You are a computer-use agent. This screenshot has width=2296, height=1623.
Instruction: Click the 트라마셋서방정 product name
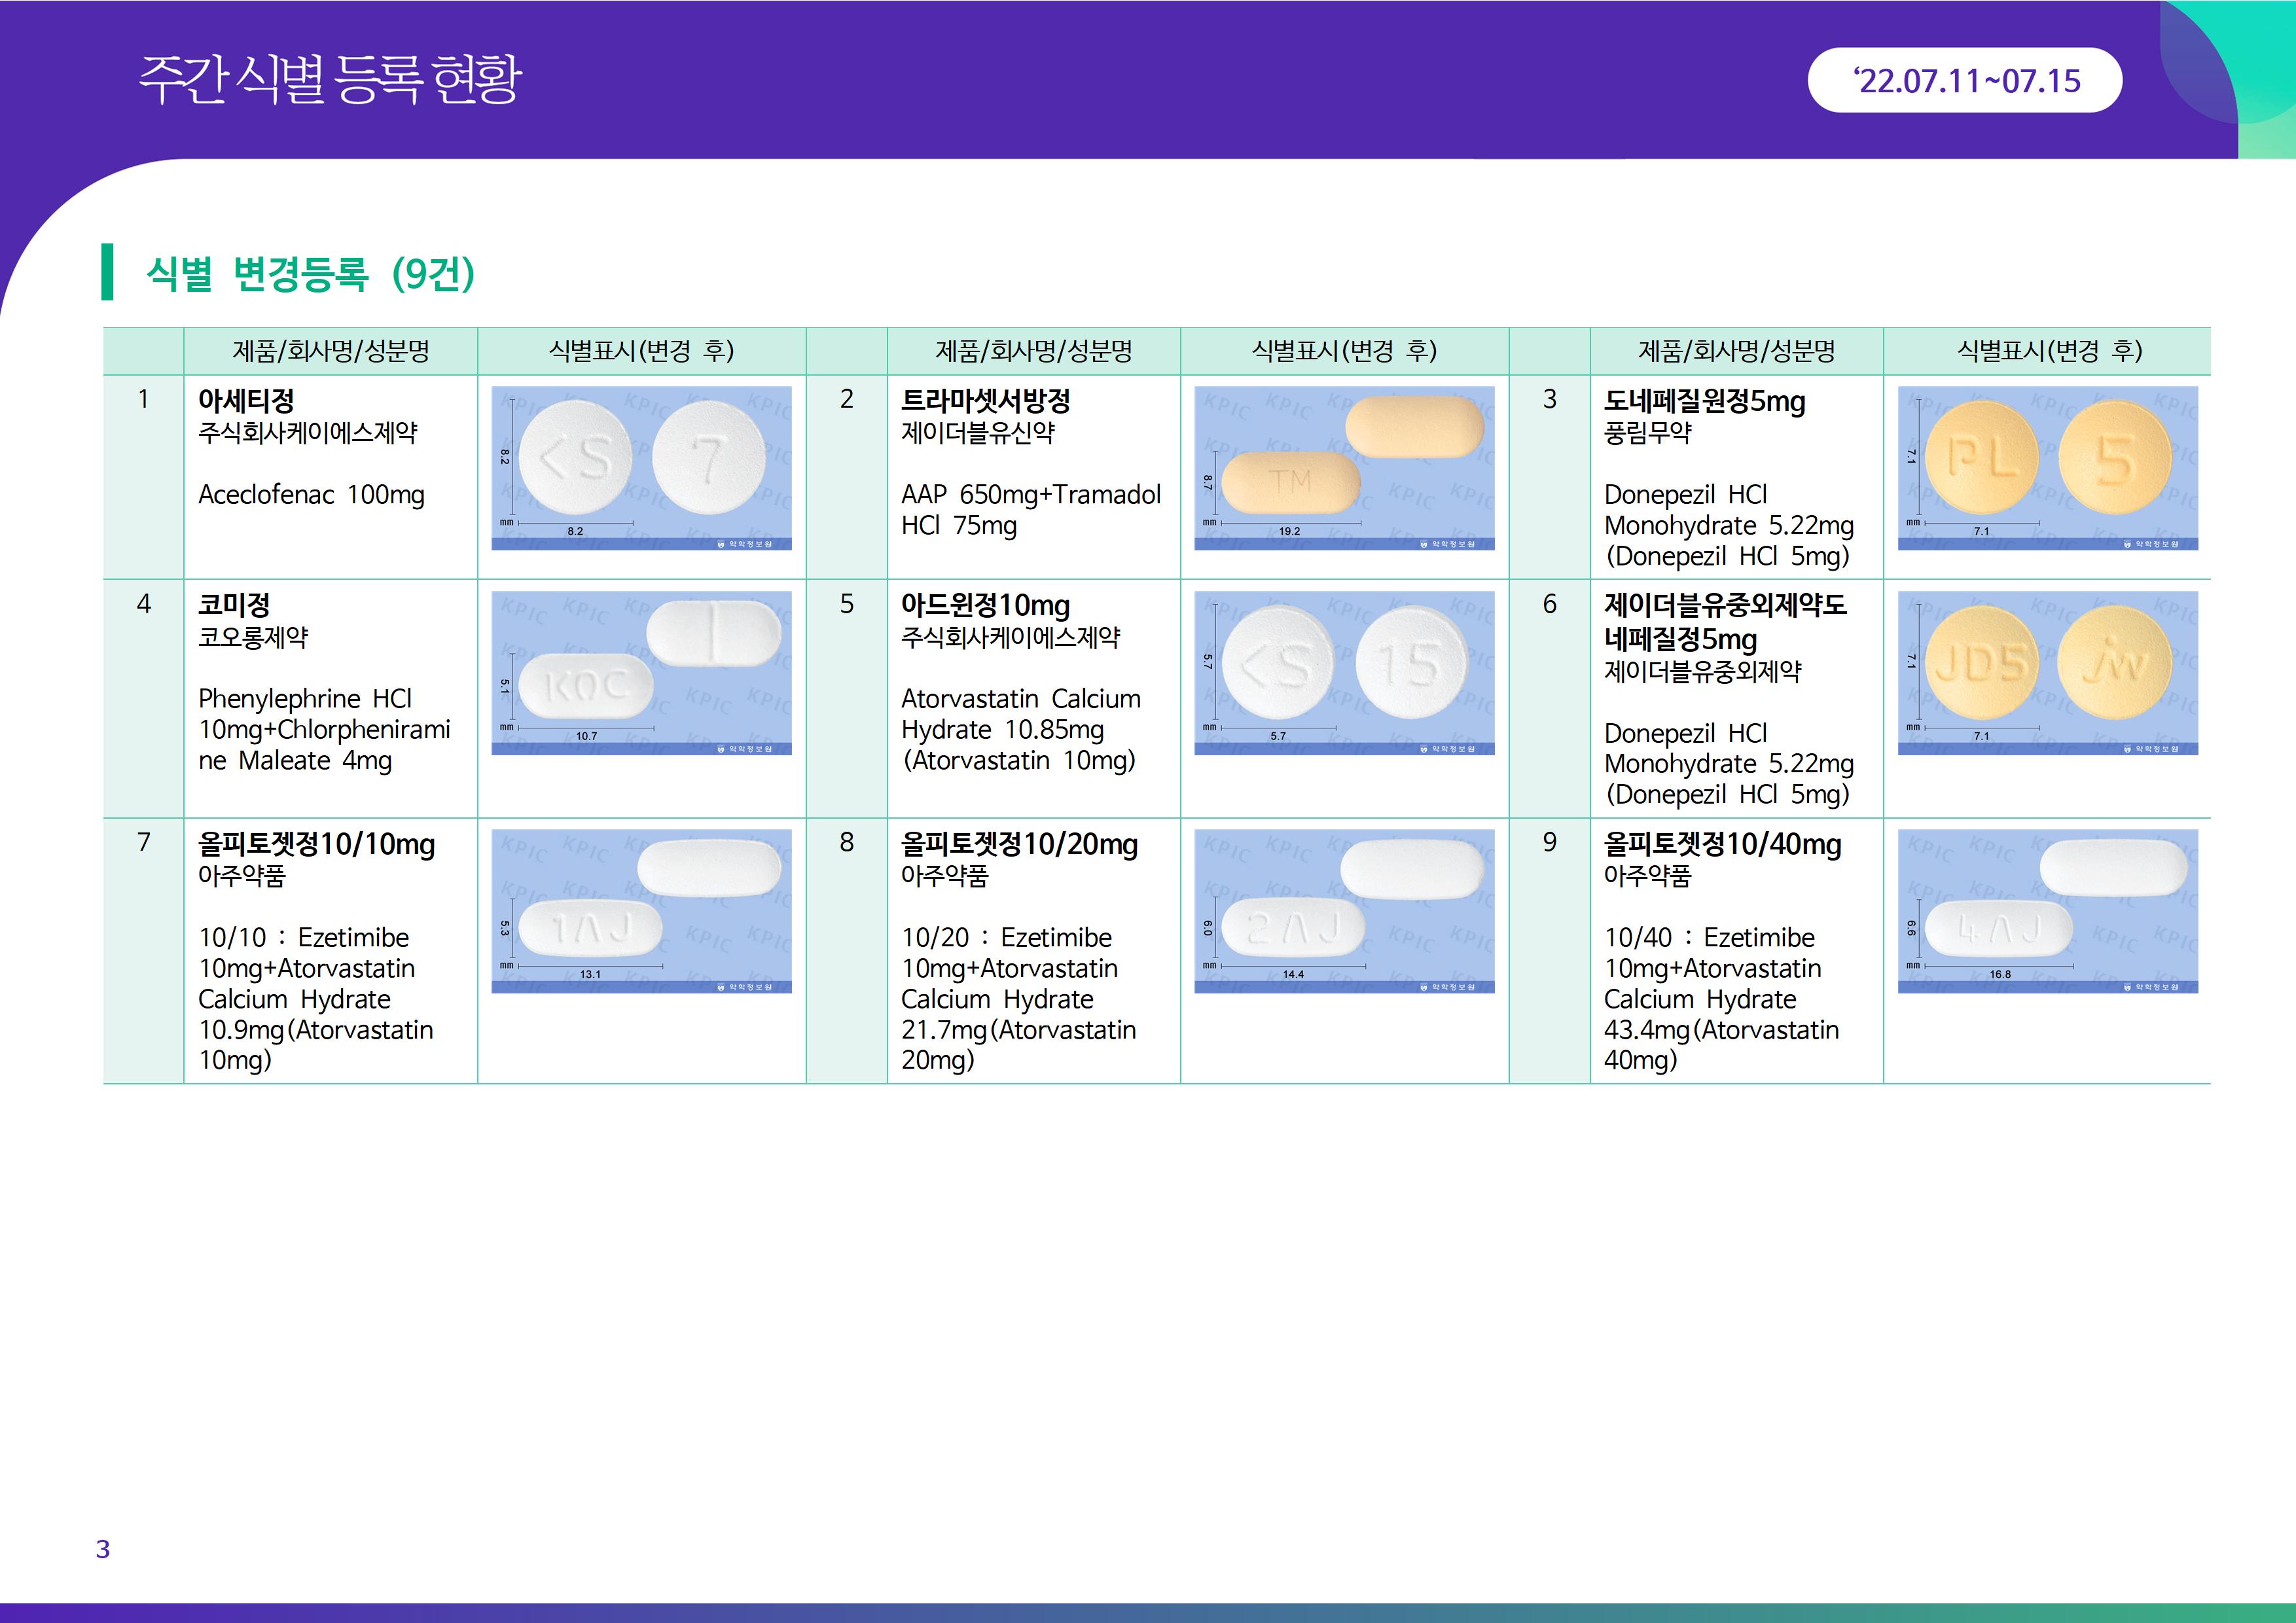tap(985, 401)
